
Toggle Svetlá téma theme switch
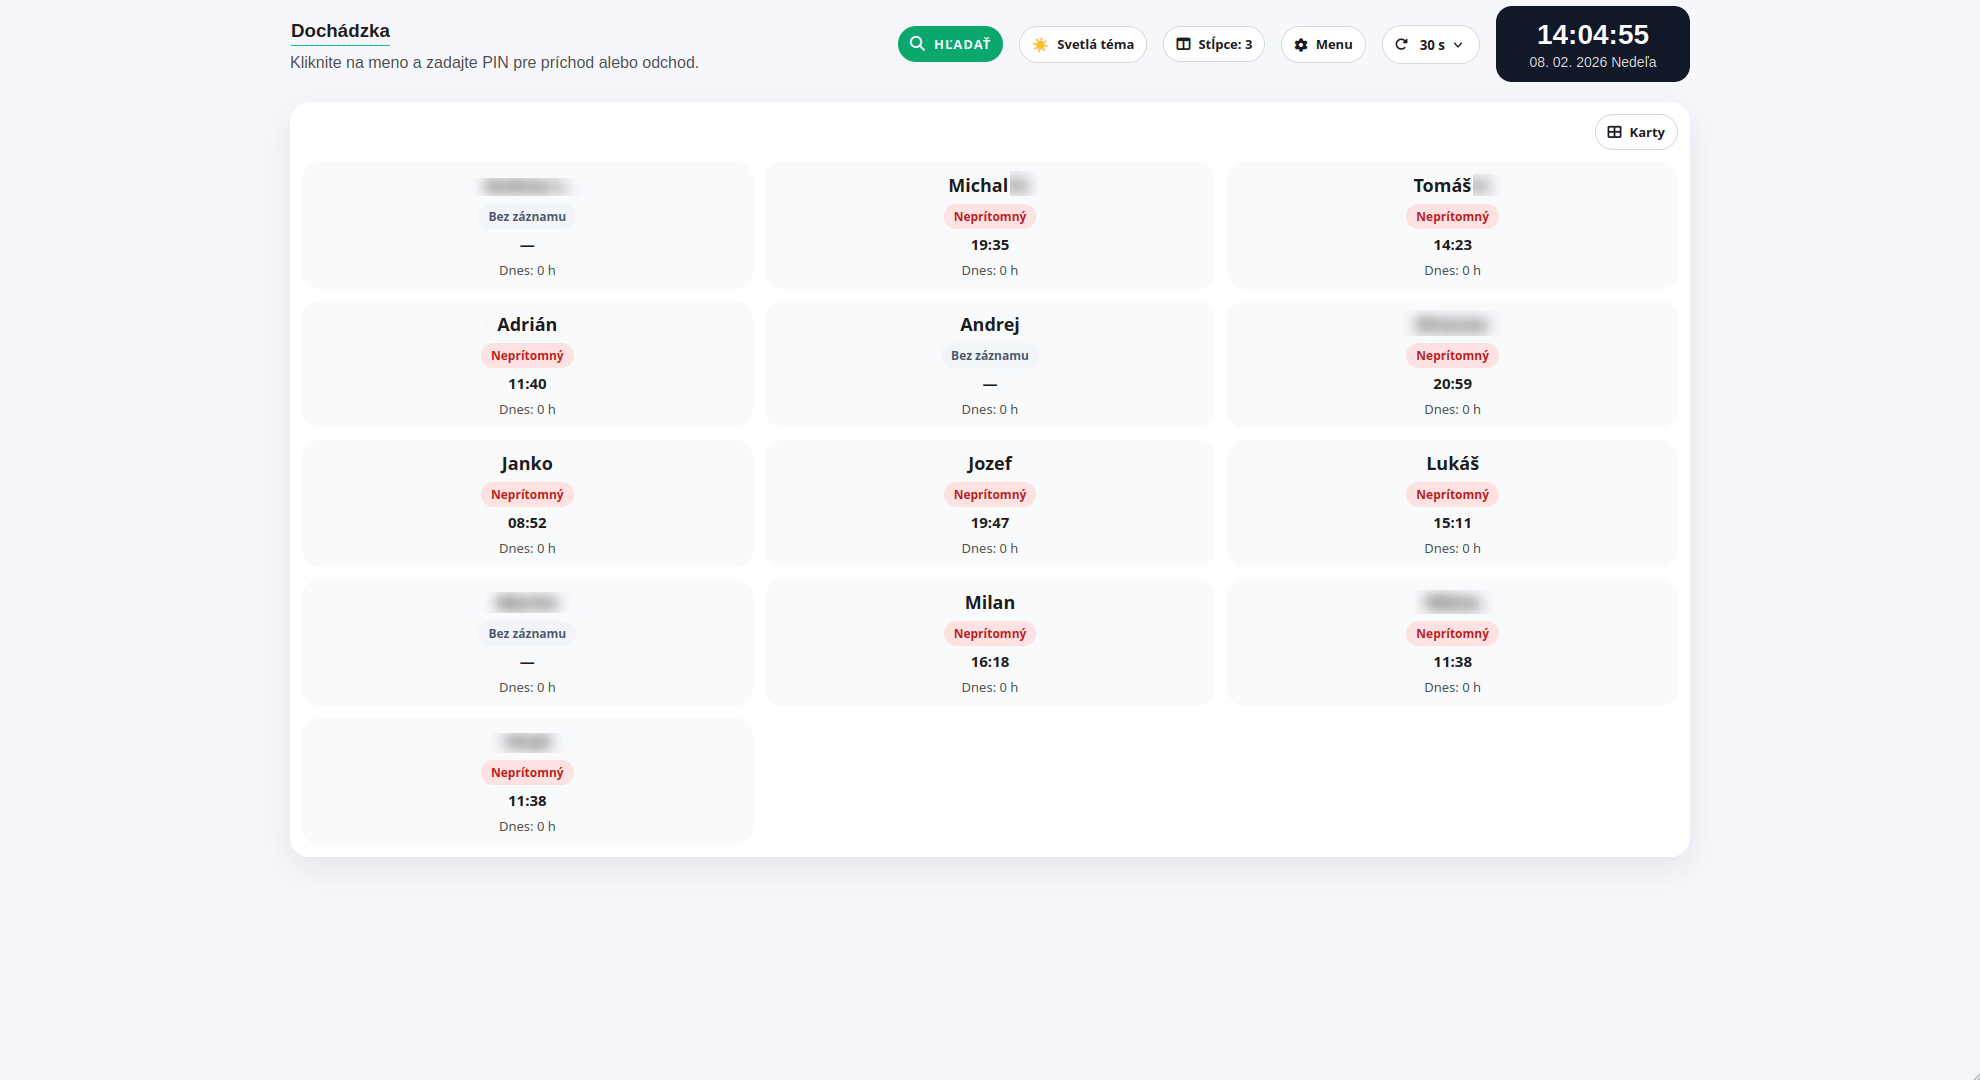coord(1083,45)
